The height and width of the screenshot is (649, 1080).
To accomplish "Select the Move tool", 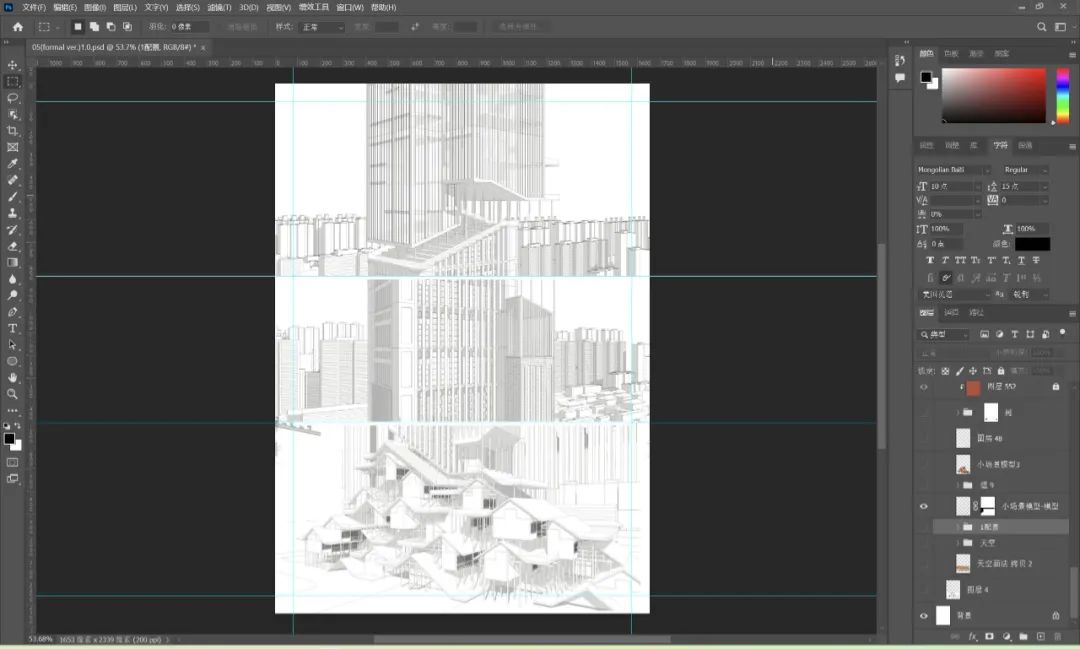I will (12, 65).
